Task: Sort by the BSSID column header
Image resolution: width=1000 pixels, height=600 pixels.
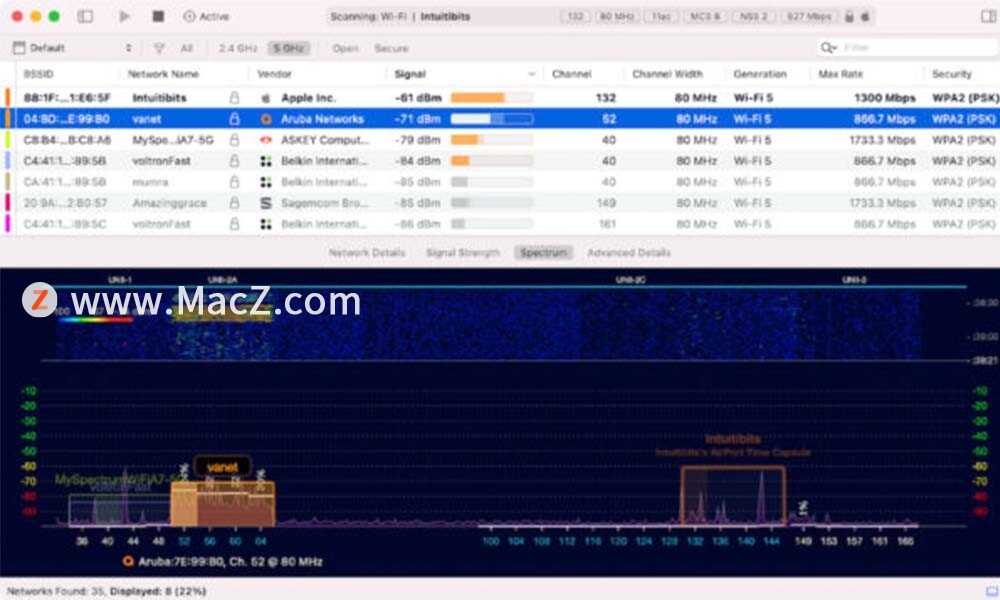Action: click(x=38, y=74)
